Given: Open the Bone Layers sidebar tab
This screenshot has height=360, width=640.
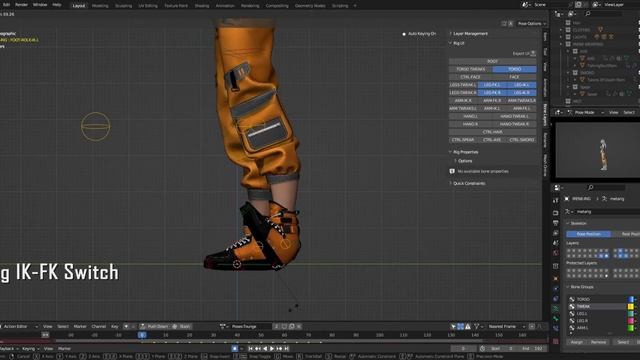Looking at the screenshot, I should 545,115.
